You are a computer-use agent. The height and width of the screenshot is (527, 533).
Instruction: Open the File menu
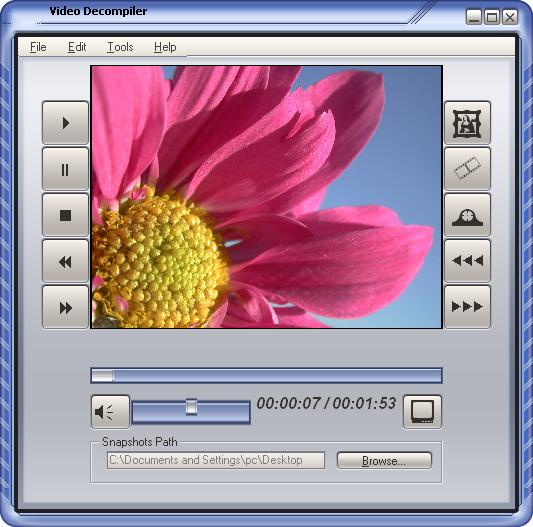point(38,47)
